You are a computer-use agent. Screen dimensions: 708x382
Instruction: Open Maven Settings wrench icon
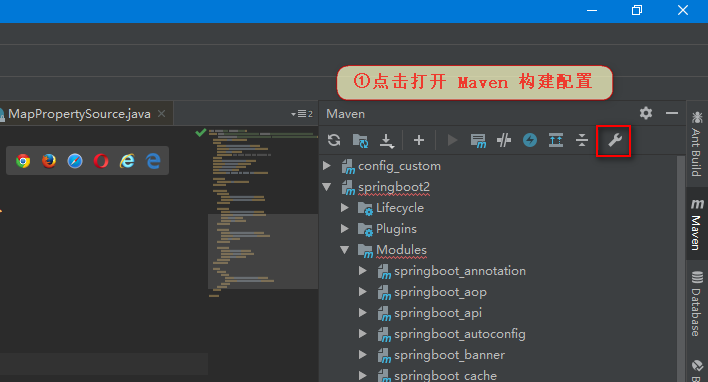point(615,140)
